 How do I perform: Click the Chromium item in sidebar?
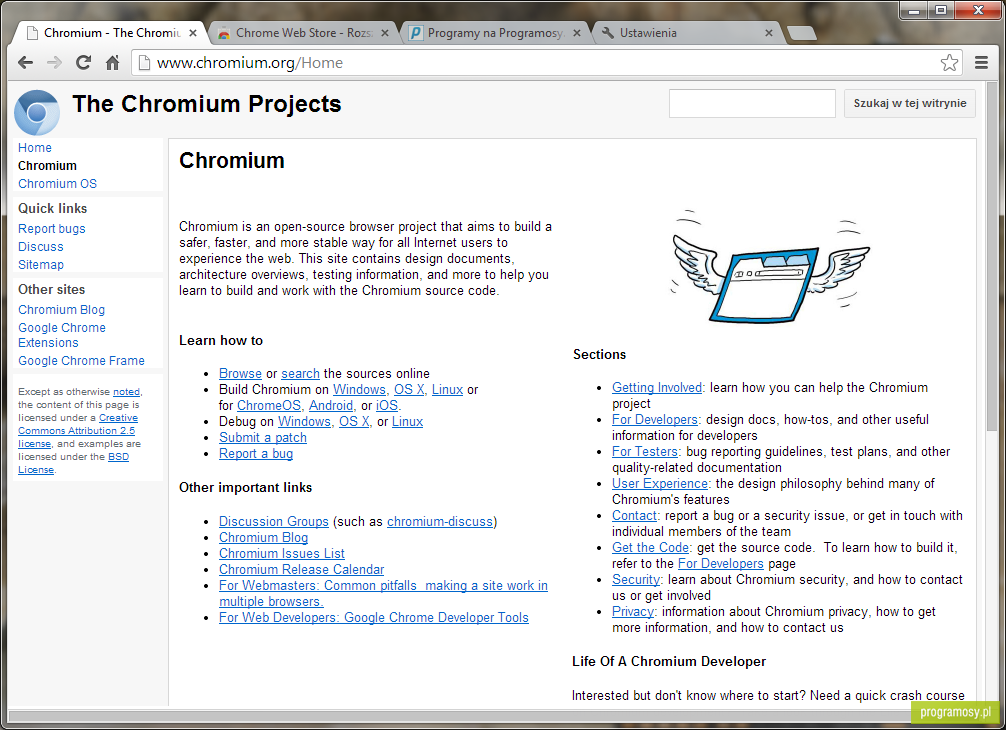point(47,166)
